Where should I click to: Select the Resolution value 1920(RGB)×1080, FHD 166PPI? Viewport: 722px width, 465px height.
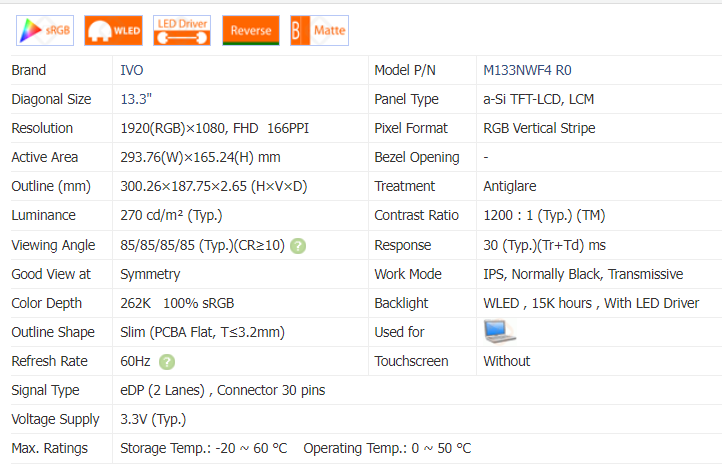[x=215, y=128]
